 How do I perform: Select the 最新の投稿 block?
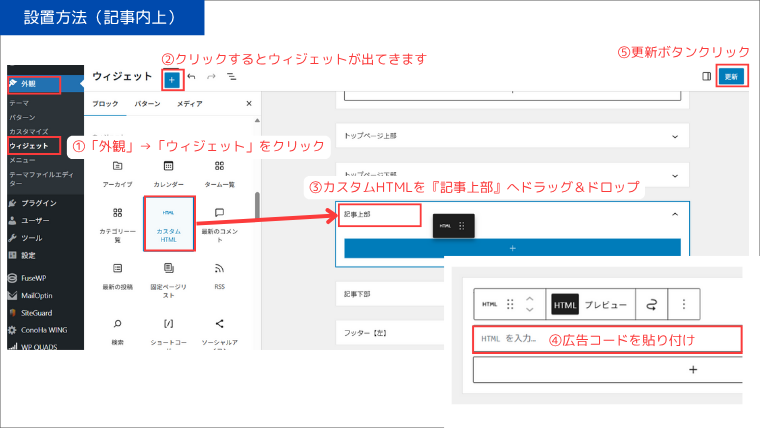pos(117,277)
